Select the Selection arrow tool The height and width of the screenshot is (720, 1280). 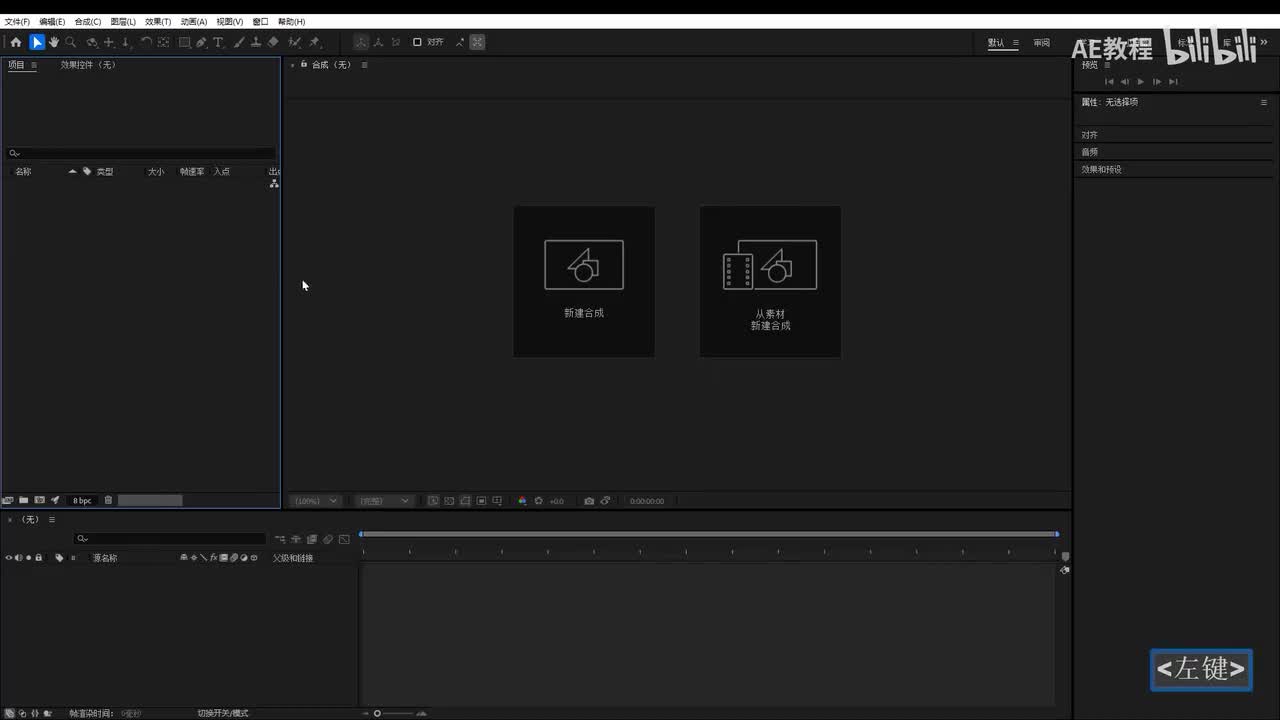coord(37,42)
